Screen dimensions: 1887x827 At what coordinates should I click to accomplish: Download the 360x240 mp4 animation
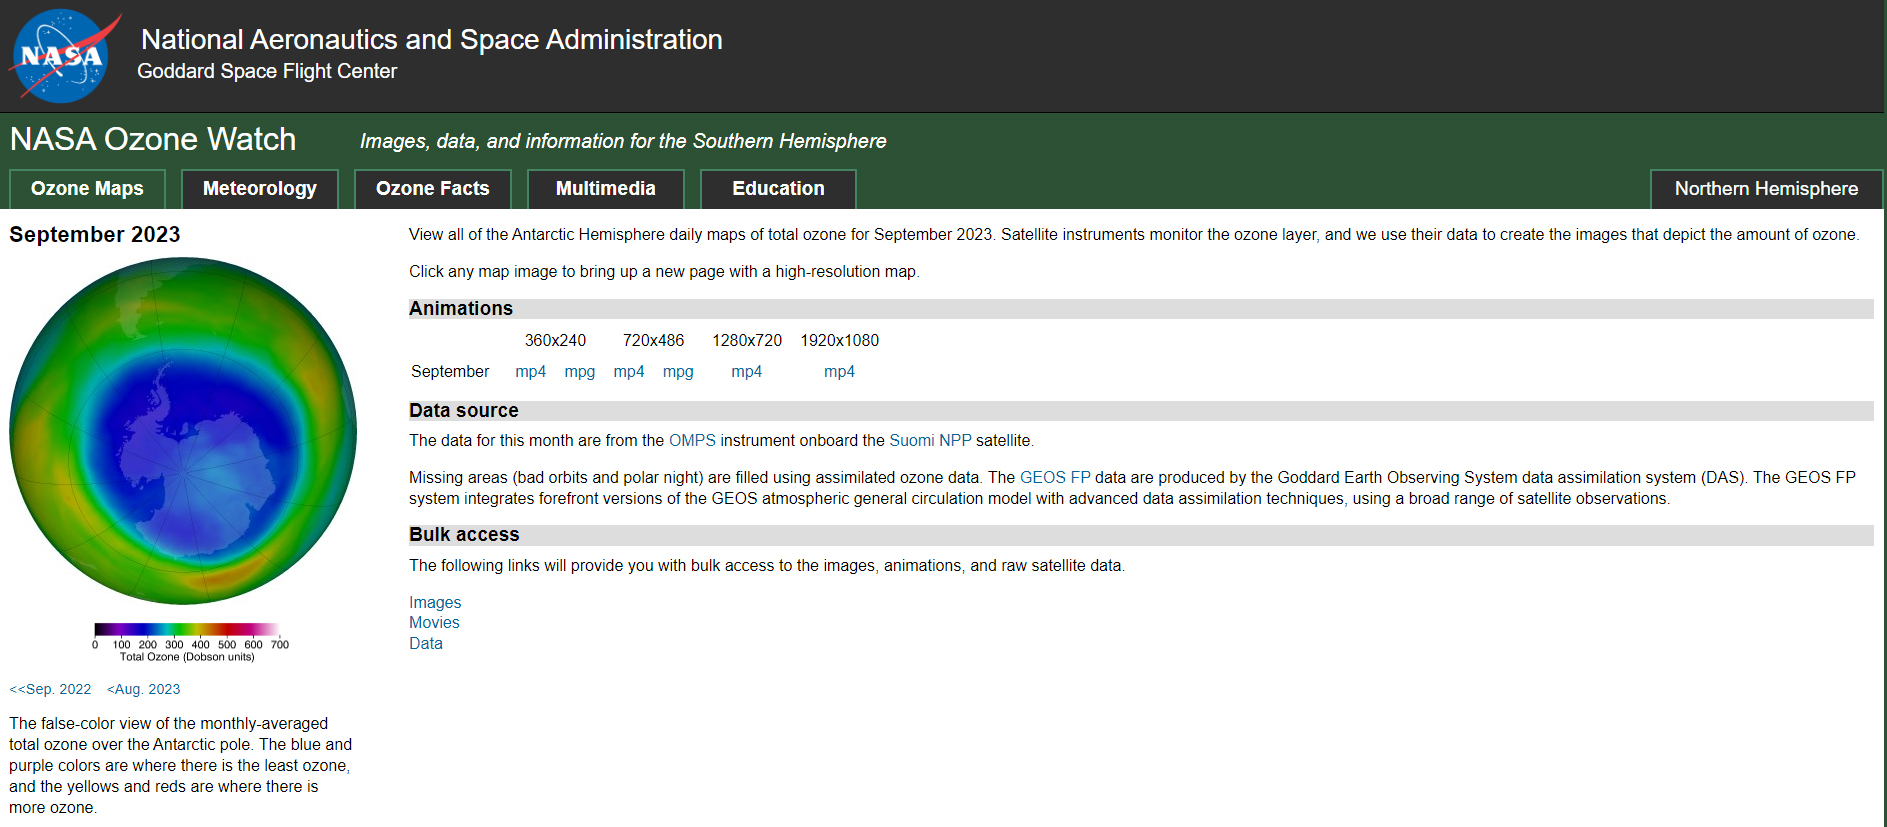tap(530, 372)
